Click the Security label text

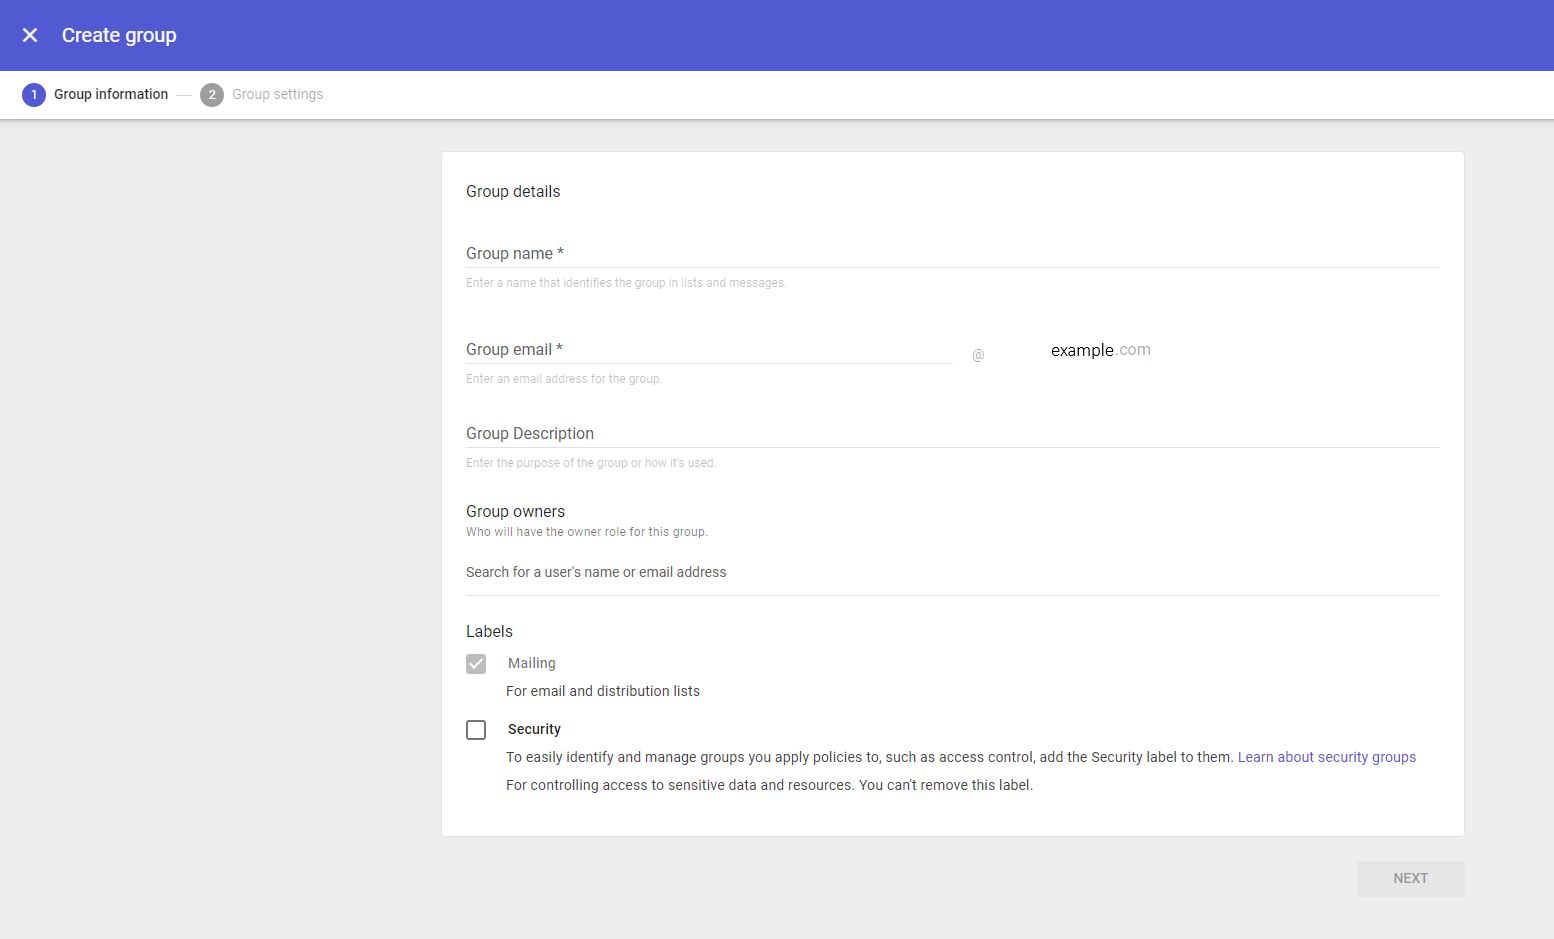(x=534, y=729)
